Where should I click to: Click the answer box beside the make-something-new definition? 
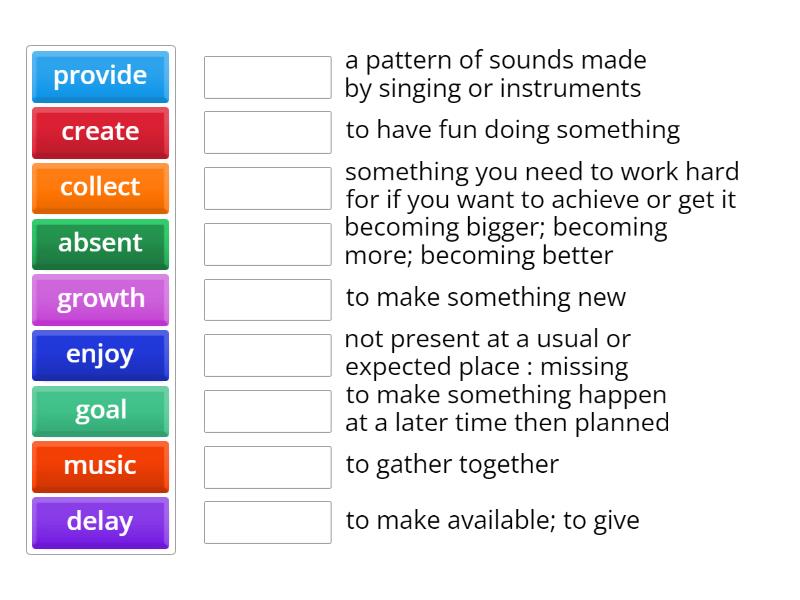coord(266,297)
